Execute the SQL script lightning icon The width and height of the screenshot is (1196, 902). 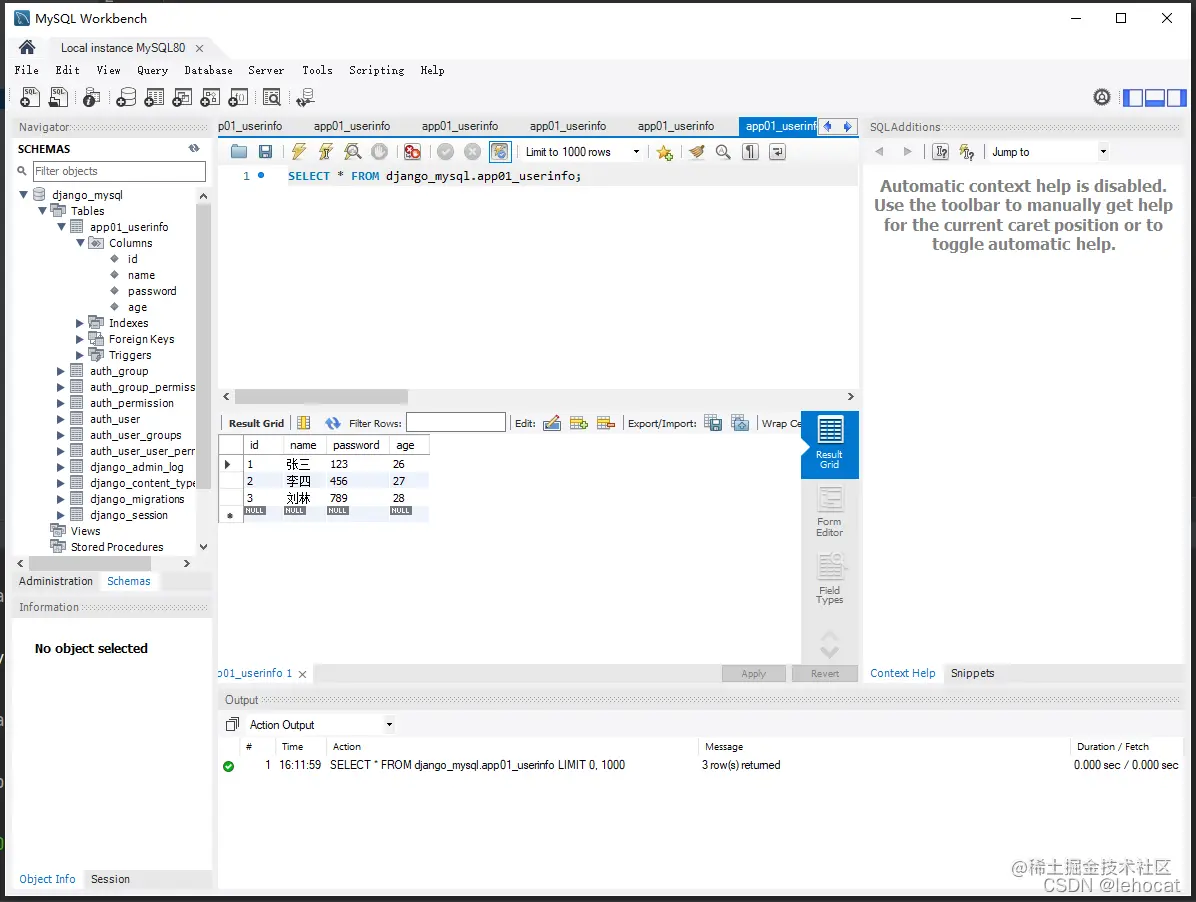coord(299,152)
